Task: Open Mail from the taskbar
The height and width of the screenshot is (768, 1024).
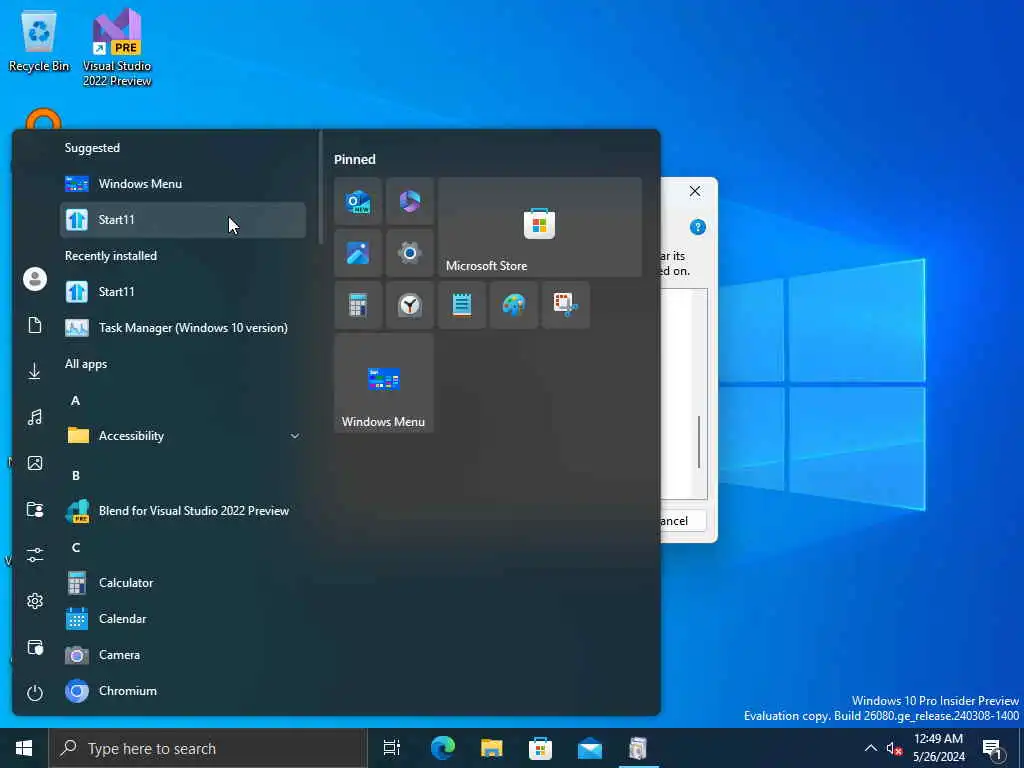Action: pos(590,748)
